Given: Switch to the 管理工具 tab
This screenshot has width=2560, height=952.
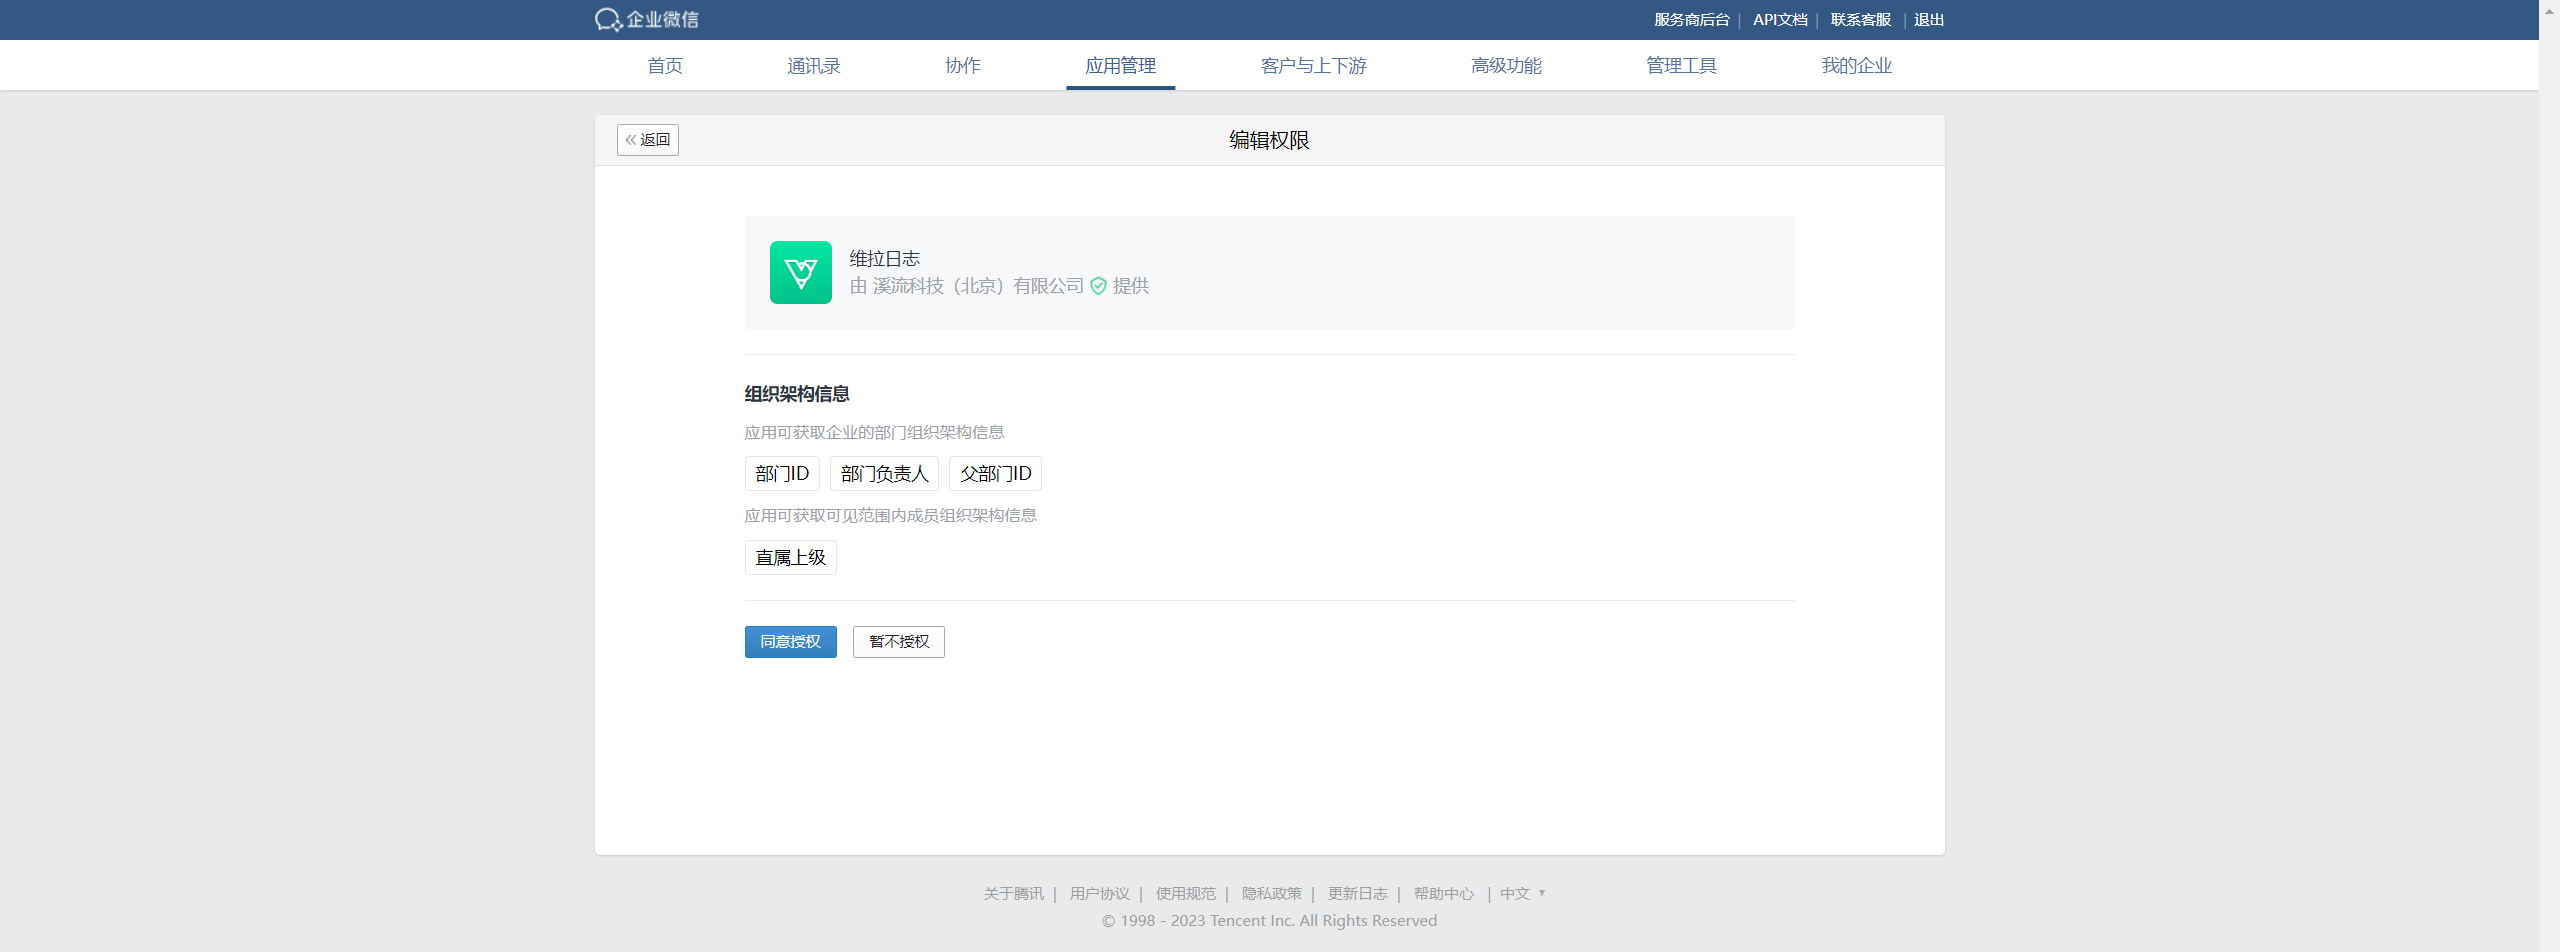Looking at the screenshot, I should pos(1681,66).
